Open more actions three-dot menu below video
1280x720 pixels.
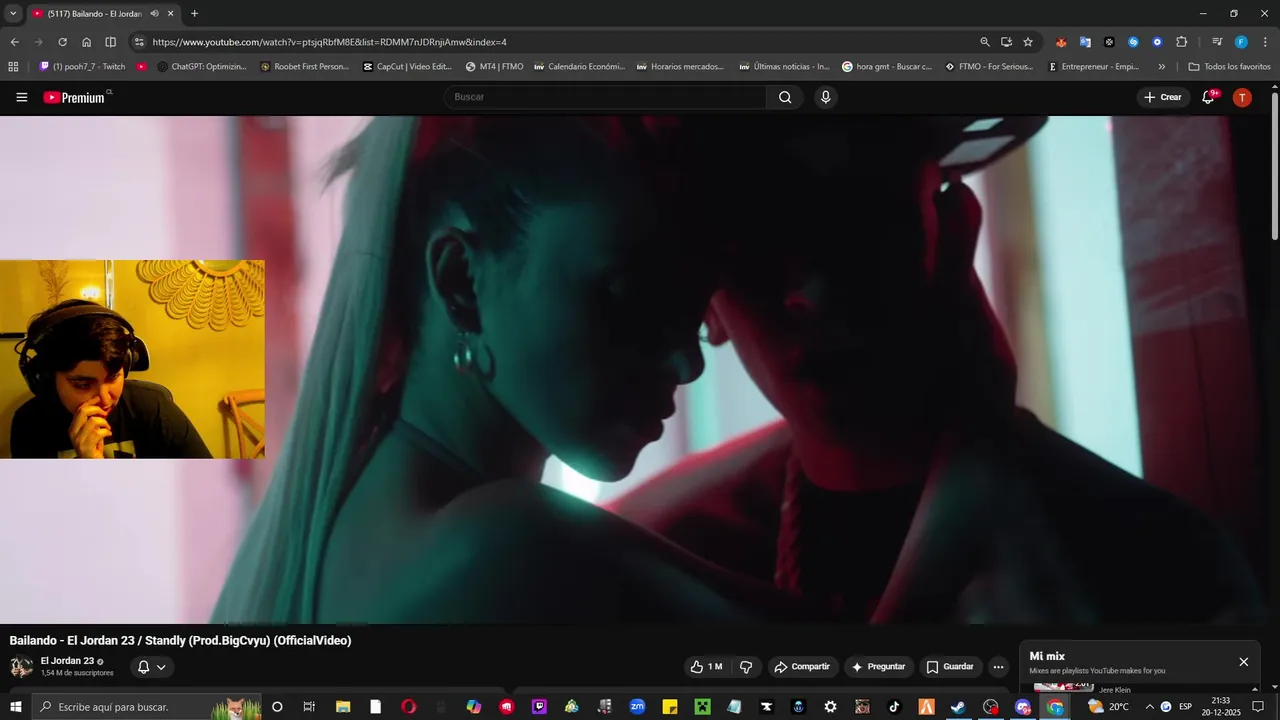pyautogui.click(x=998, y=667)
